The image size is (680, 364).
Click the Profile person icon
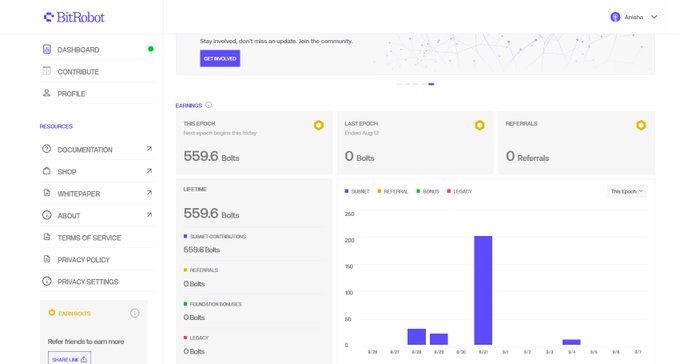(47, 93)
